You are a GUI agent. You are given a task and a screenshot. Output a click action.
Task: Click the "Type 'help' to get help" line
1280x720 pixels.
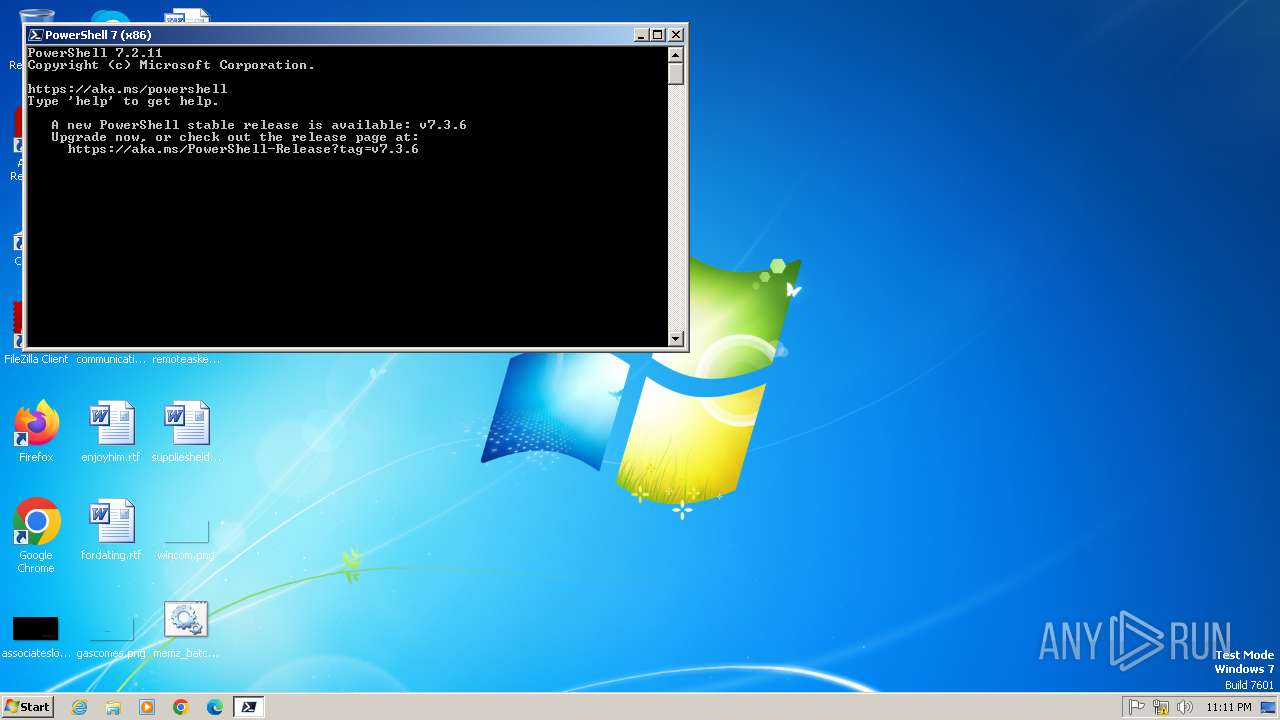pos(123,101)
